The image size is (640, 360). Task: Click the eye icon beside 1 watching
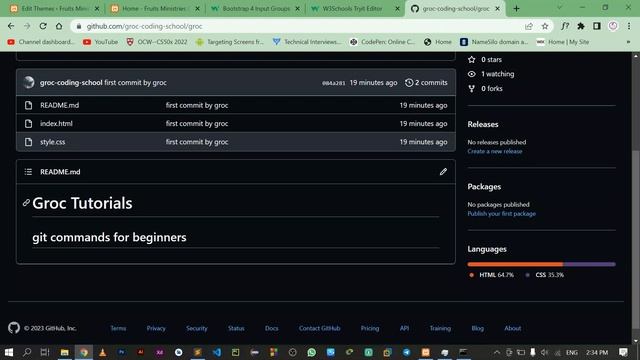pyautogui.click(x=471, y=74)
